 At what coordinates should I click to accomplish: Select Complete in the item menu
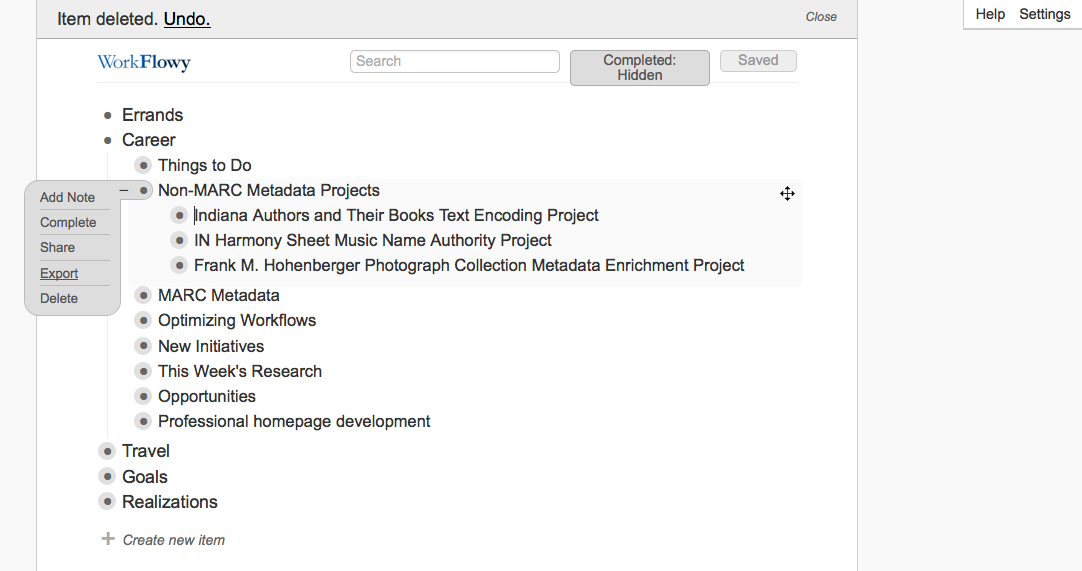pos(68,223)
